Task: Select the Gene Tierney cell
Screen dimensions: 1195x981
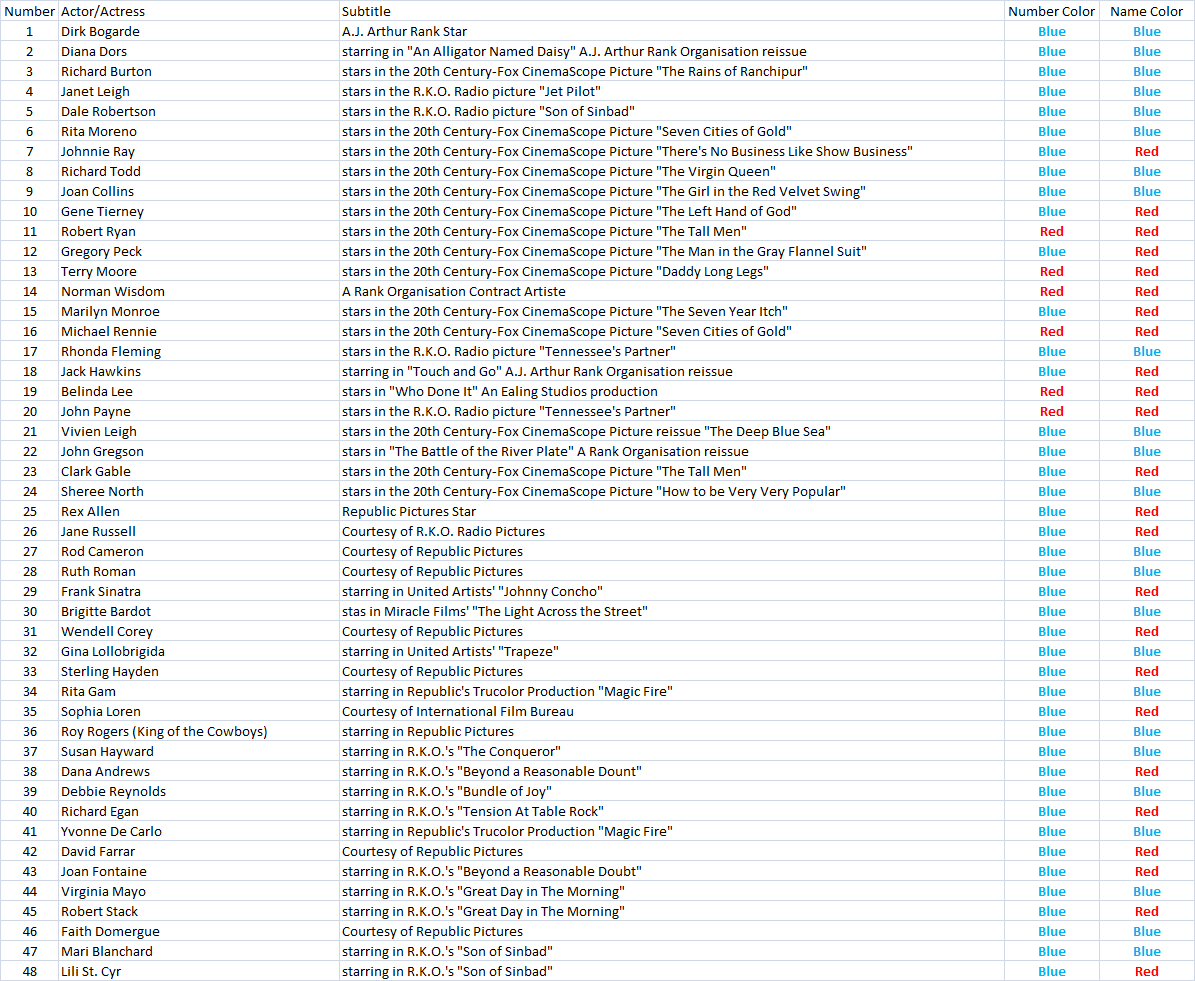Action: tap(199, 211)
